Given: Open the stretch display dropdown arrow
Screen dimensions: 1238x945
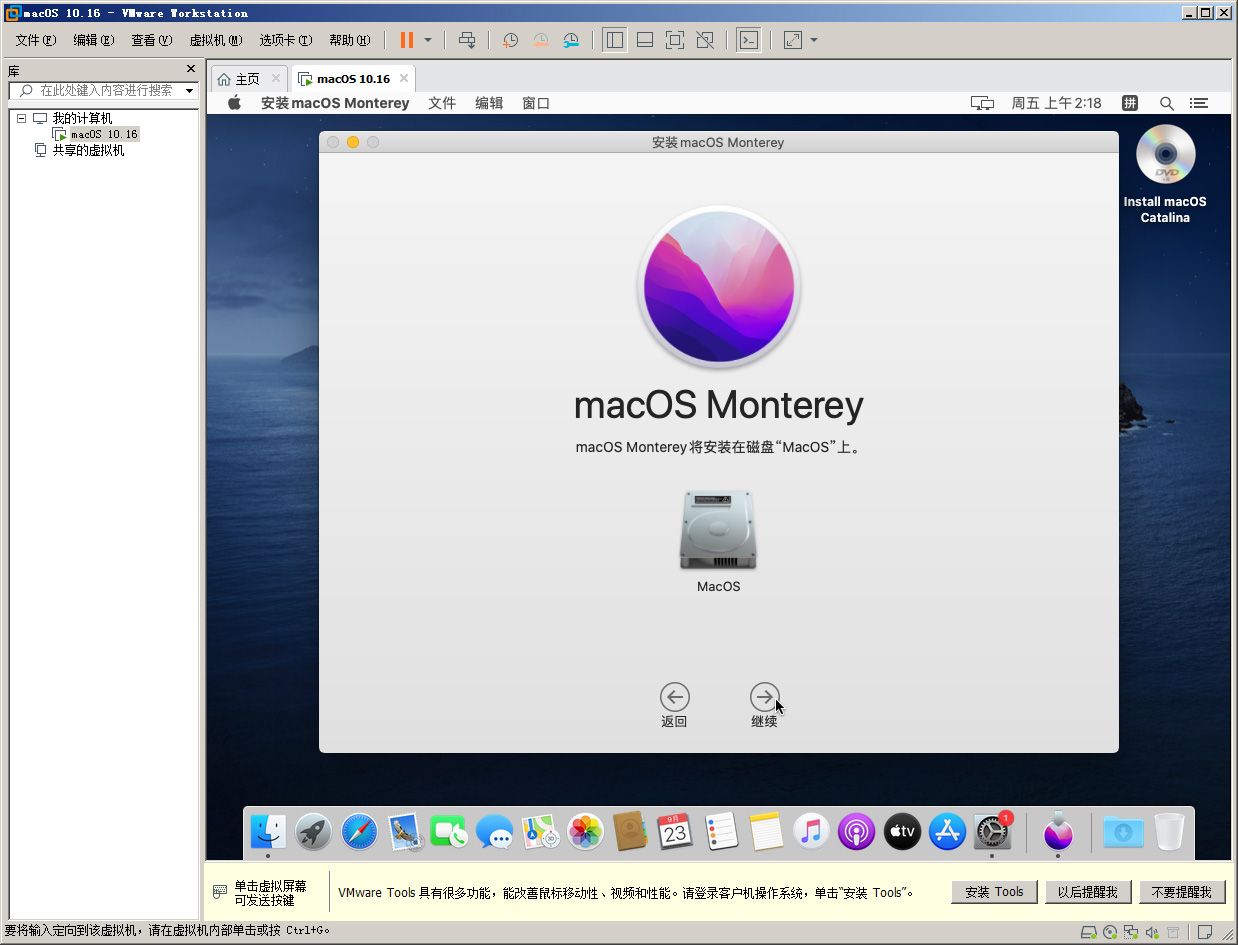Looking at the screenshot, I should (x=814, y=40).
